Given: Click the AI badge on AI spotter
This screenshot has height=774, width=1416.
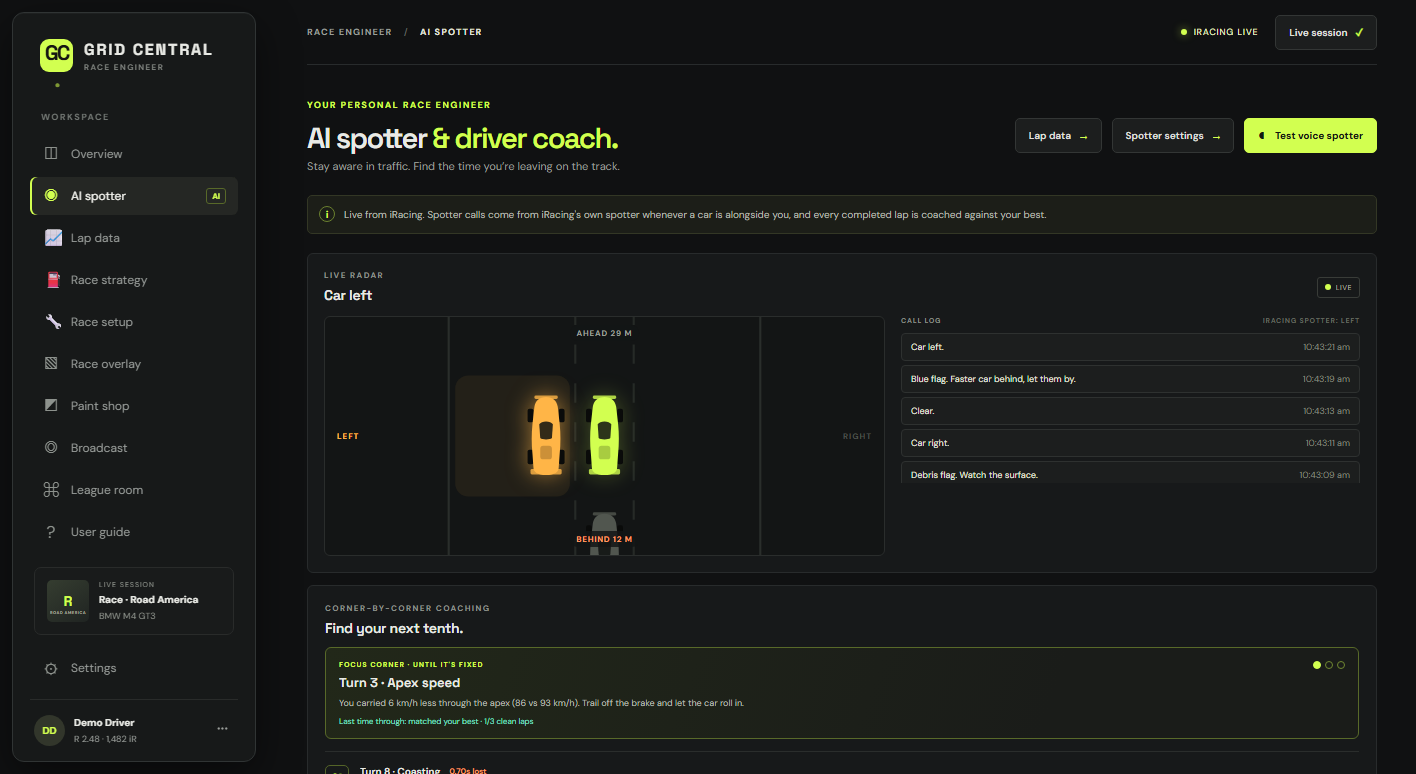Looking at the screenshot, I should point(216,196).
